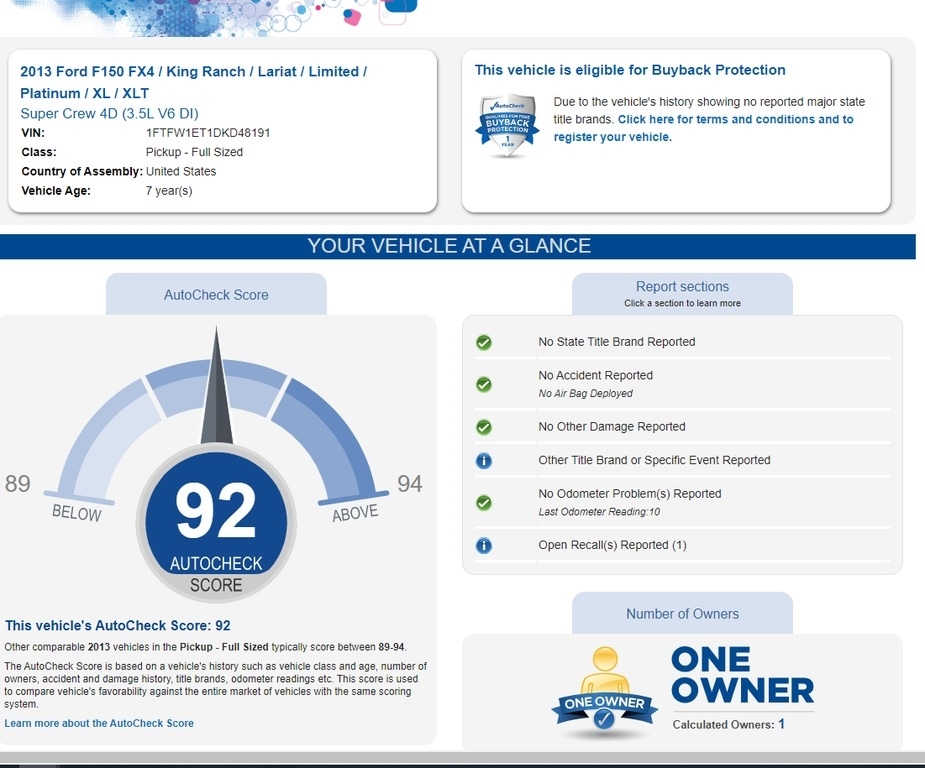
Task: Click the Buyback Protection shield badge
Action: coord(507,126)
